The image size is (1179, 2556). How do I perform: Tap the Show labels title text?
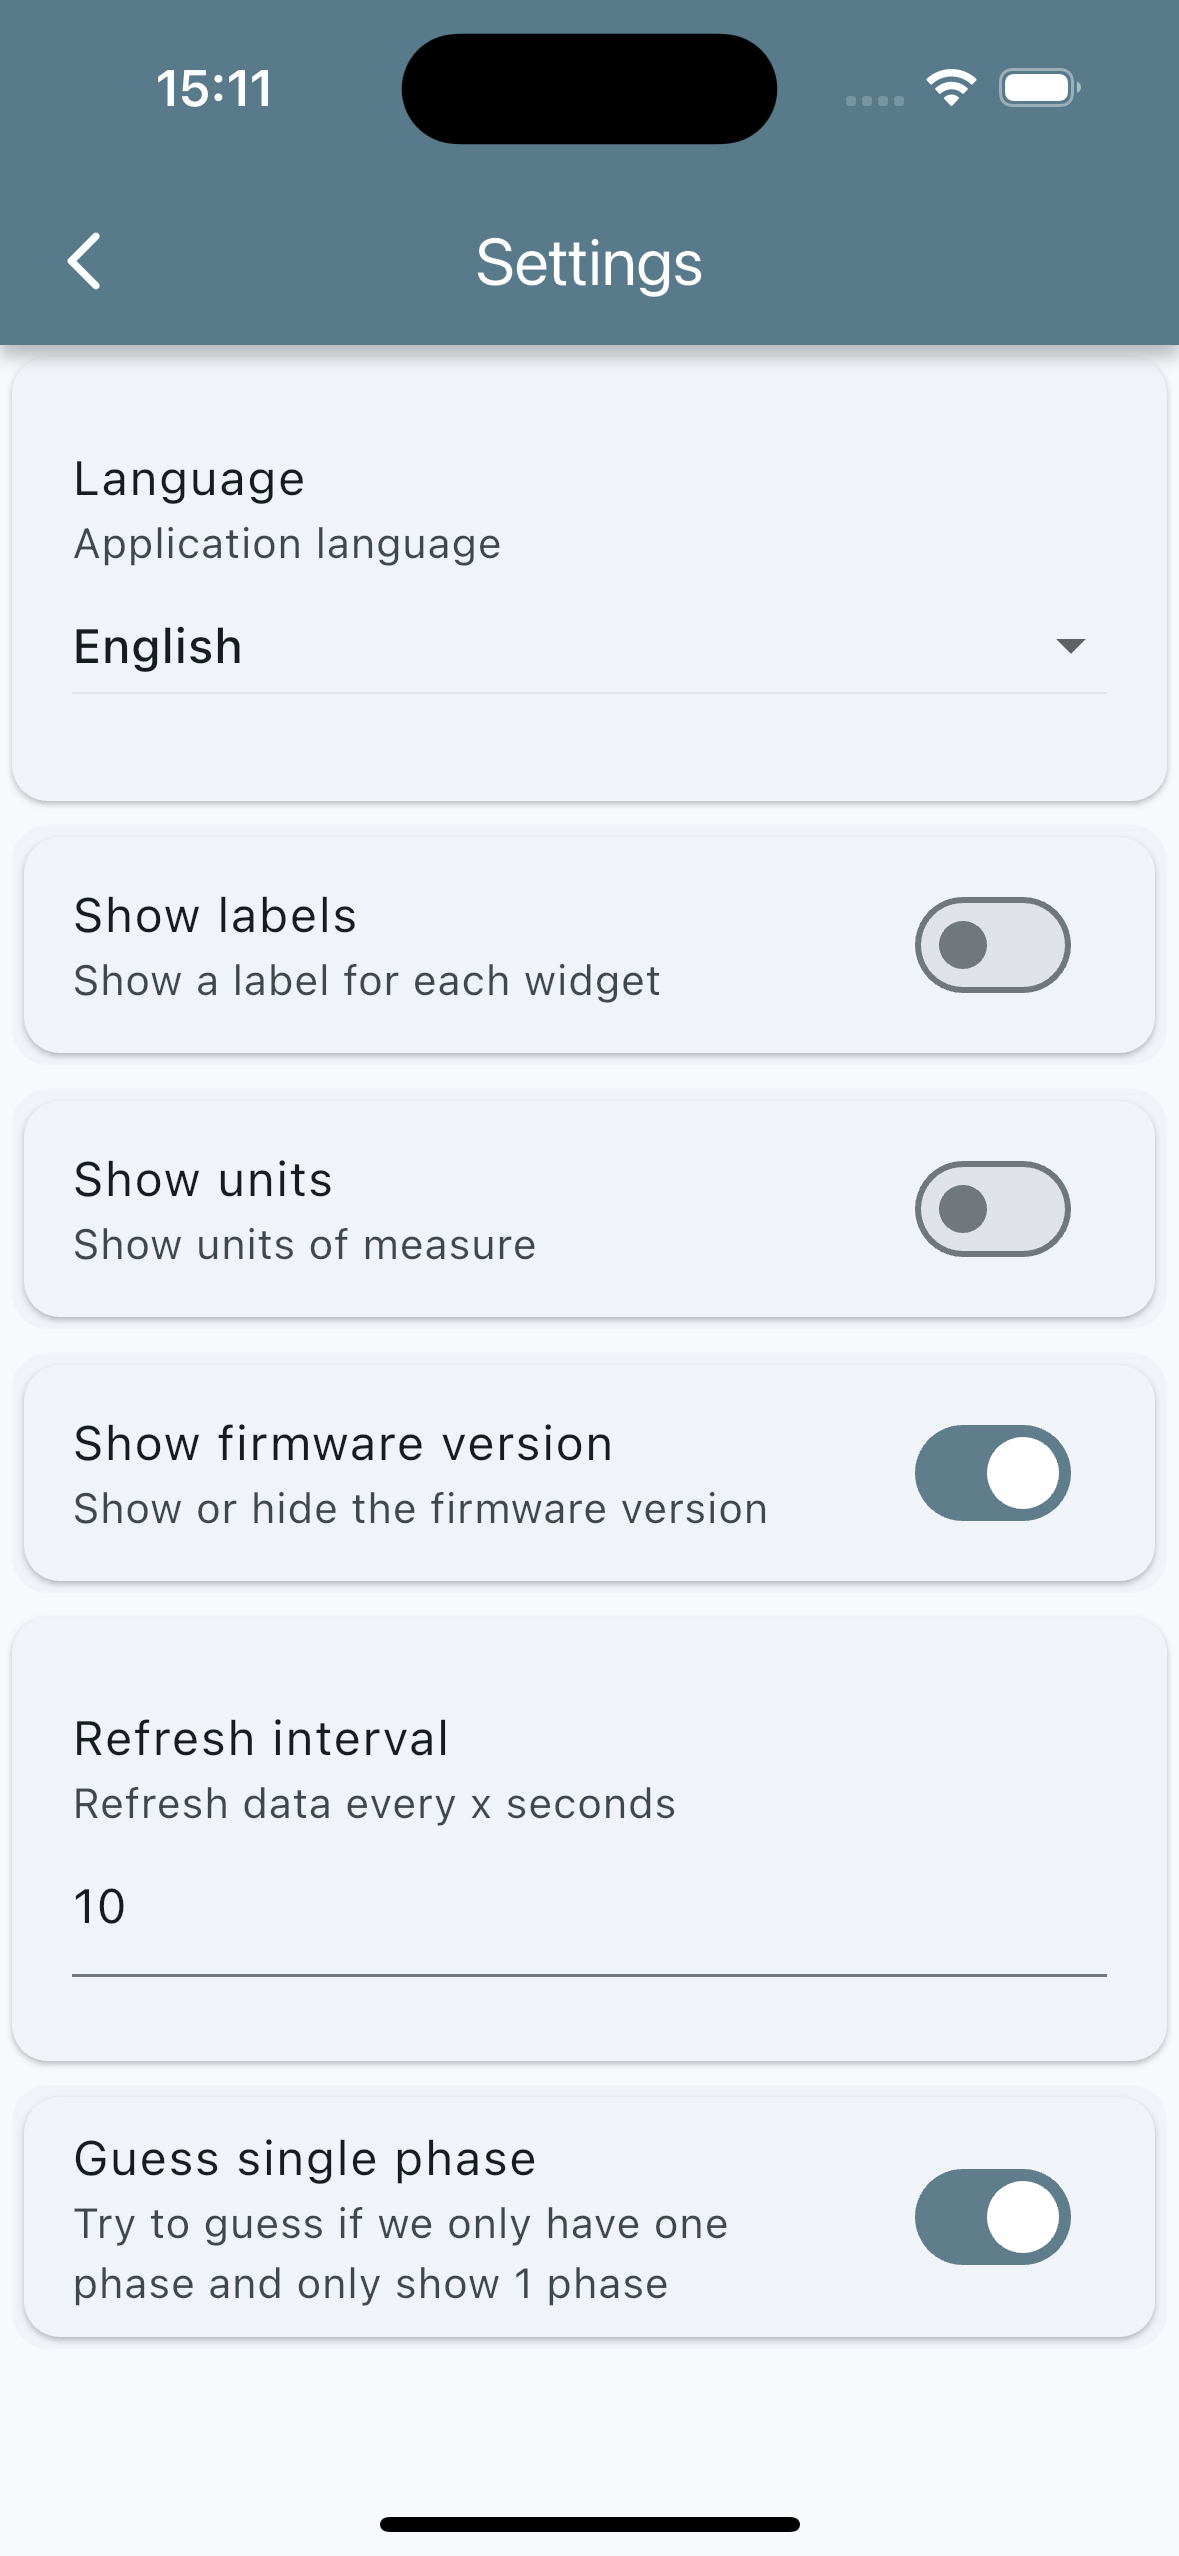coord(215,916)
